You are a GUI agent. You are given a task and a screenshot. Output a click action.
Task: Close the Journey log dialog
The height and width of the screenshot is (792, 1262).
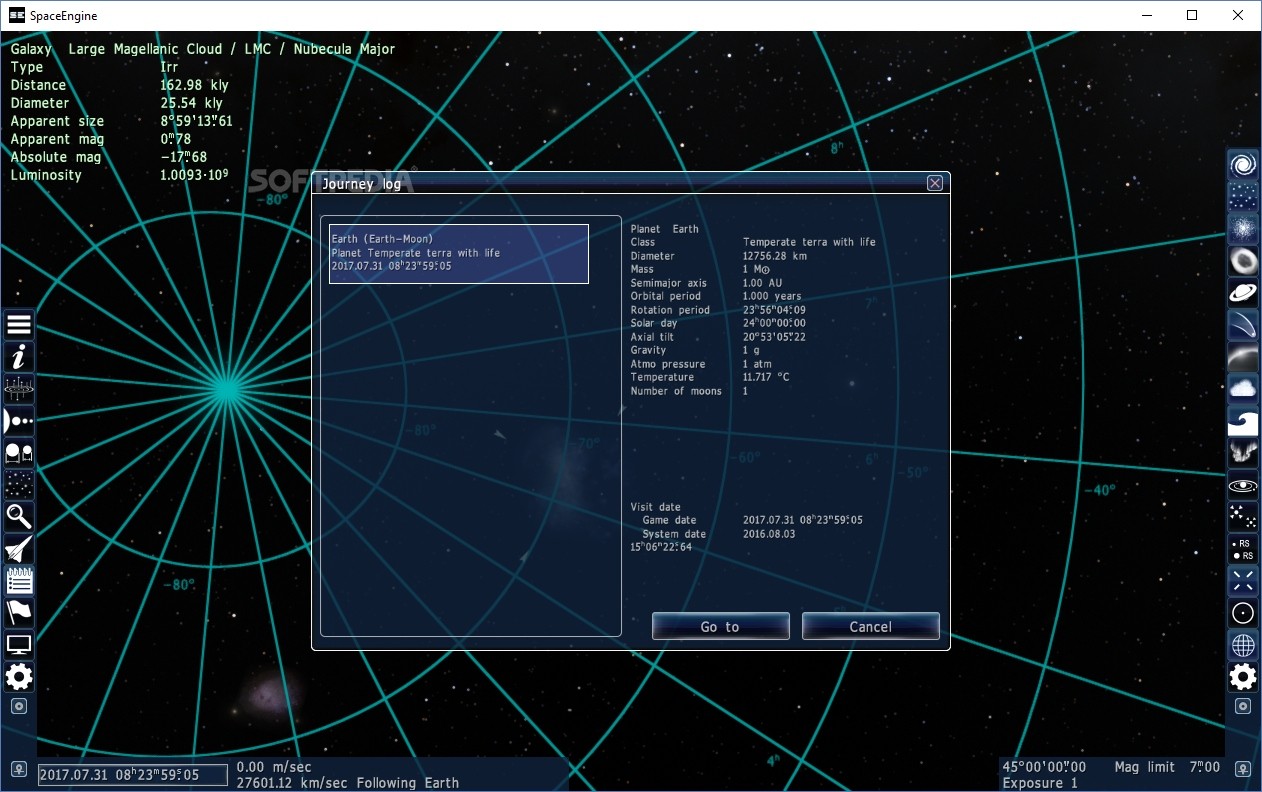935,183
